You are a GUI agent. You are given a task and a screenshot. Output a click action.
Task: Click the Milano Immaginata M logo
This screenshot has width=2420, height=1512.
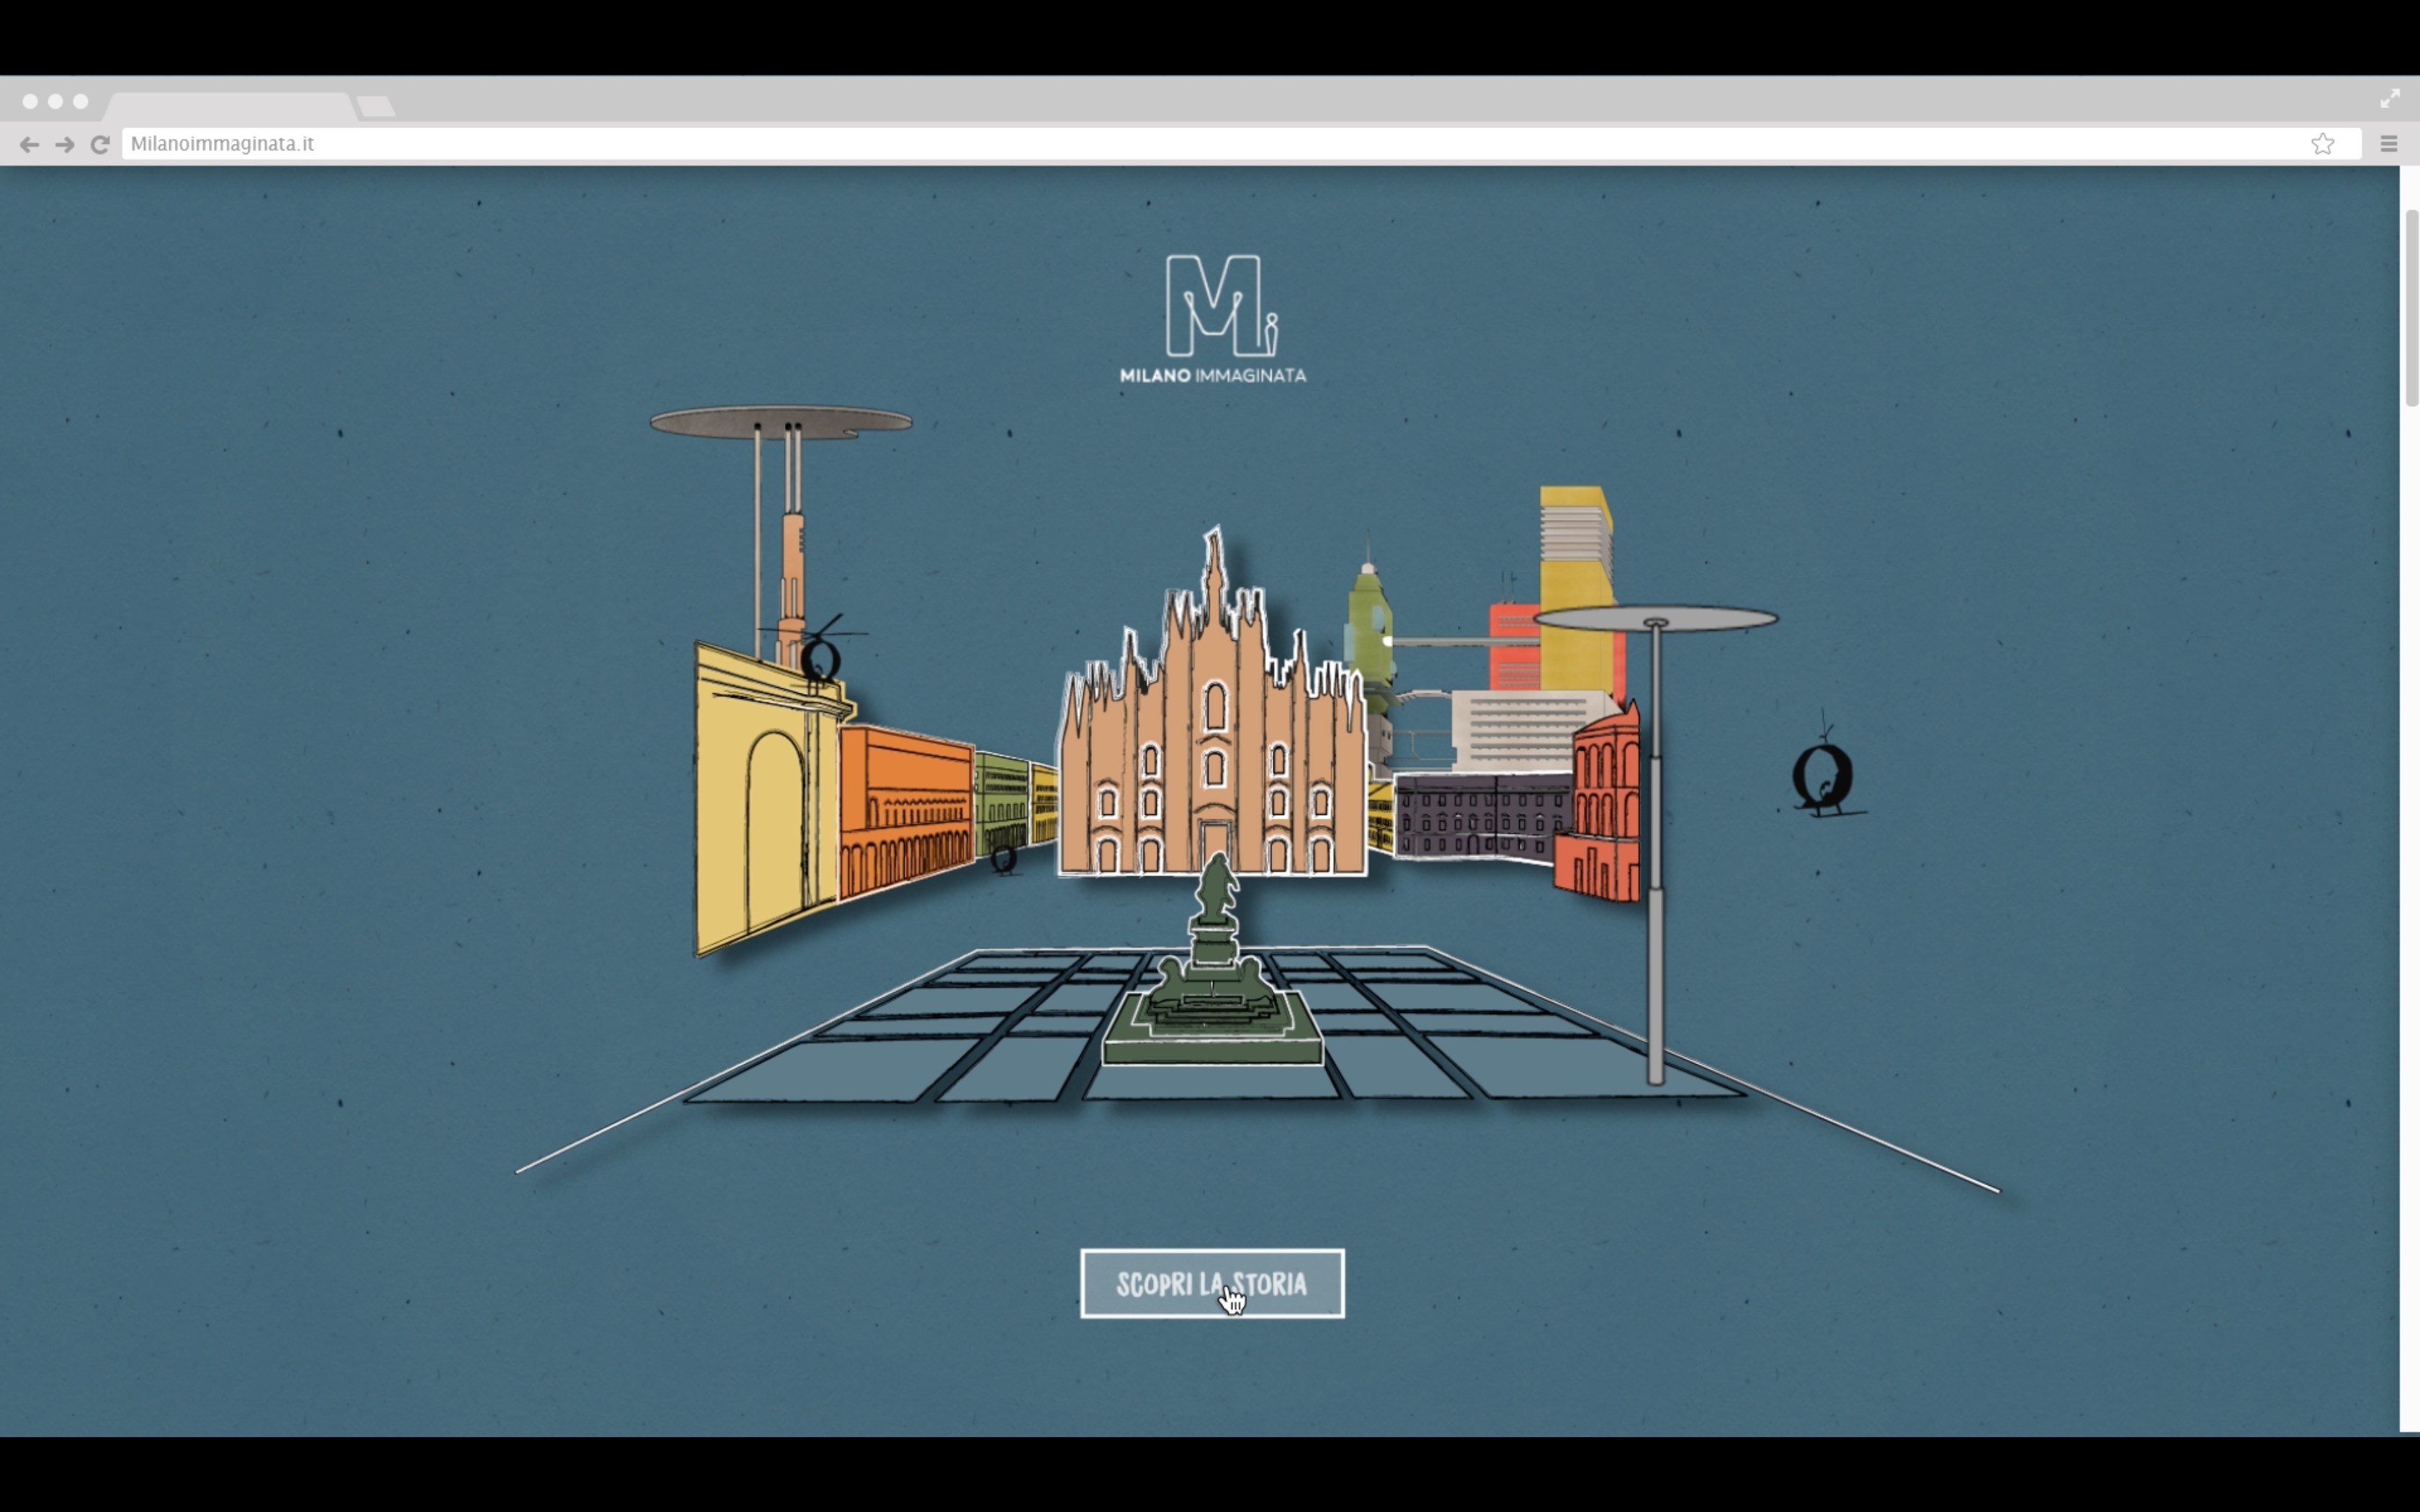point(1221,305)
